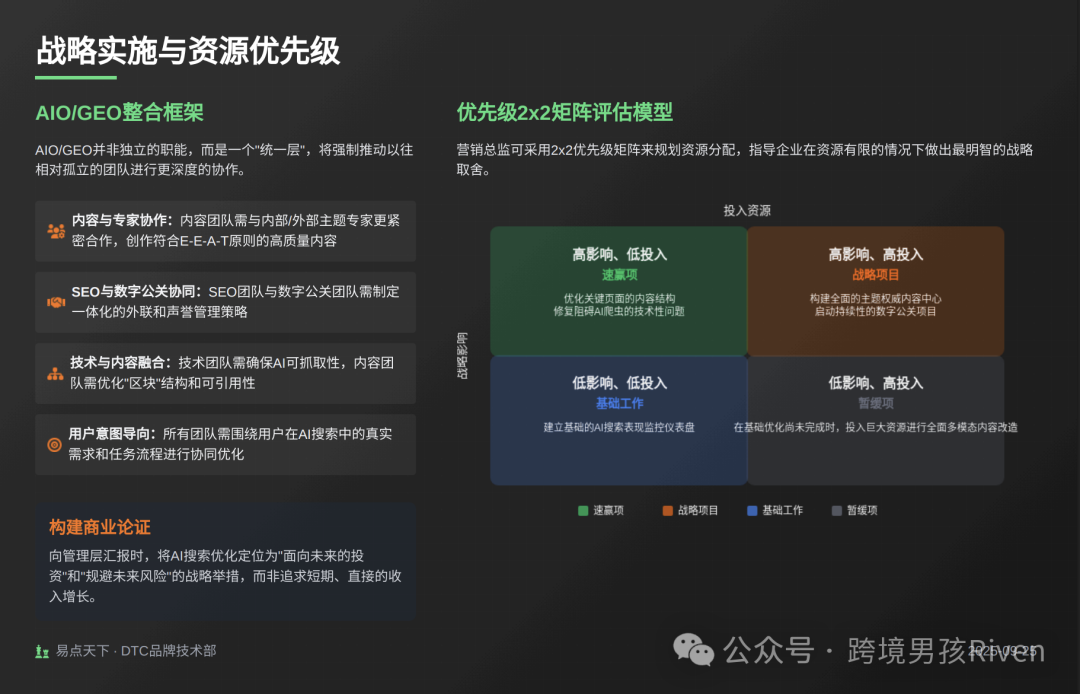The image size is (1080, 694).
Task: Click the paragraph starting AIO/GEO并非独立的职能
Action: pos(225,160)
